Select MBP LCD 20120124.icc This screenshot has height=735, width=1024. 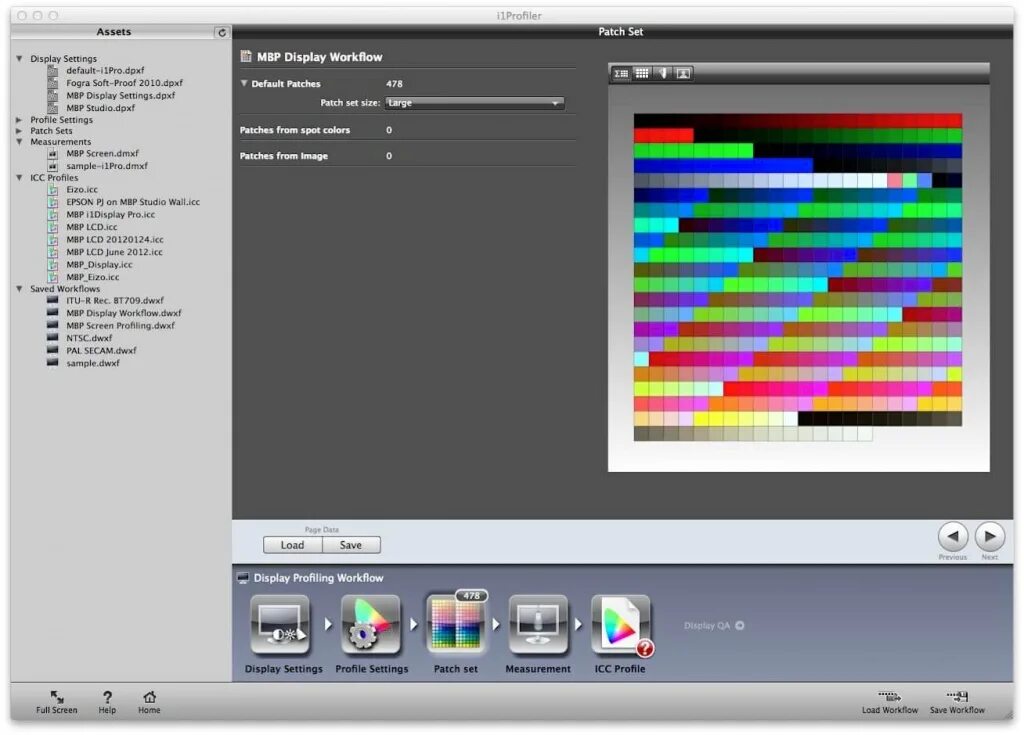click(x=114, y=240)
